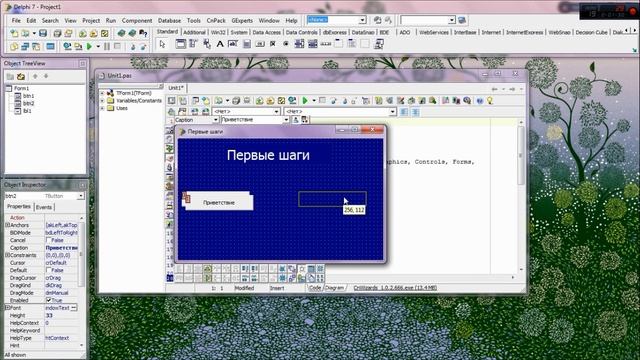This screenshot has height=360, width=640.
Task: Toggle the Default False checkbox
Action: pyautogui.click(x=49, y=270)
